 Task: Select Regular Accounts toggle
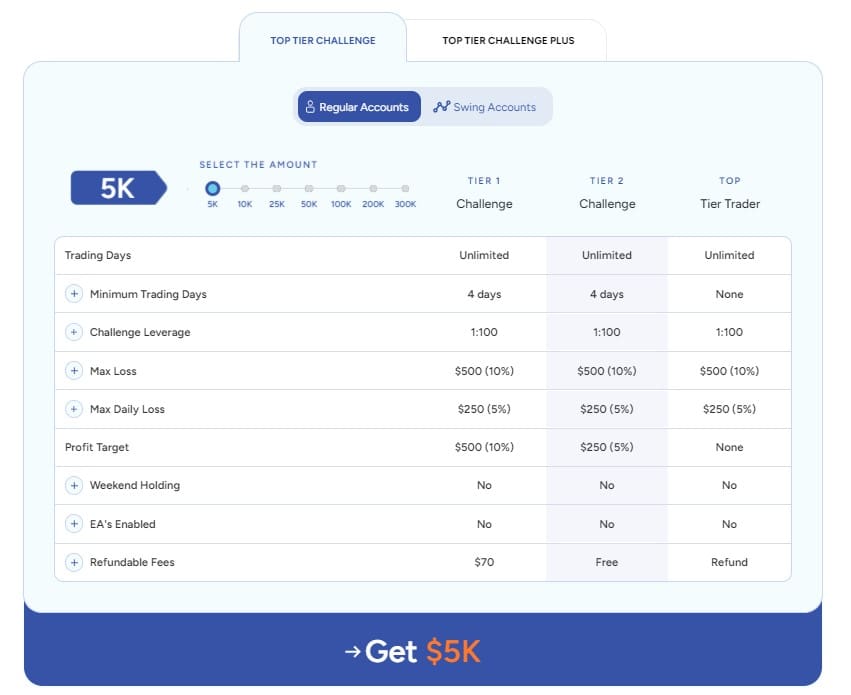click(359, 107)
